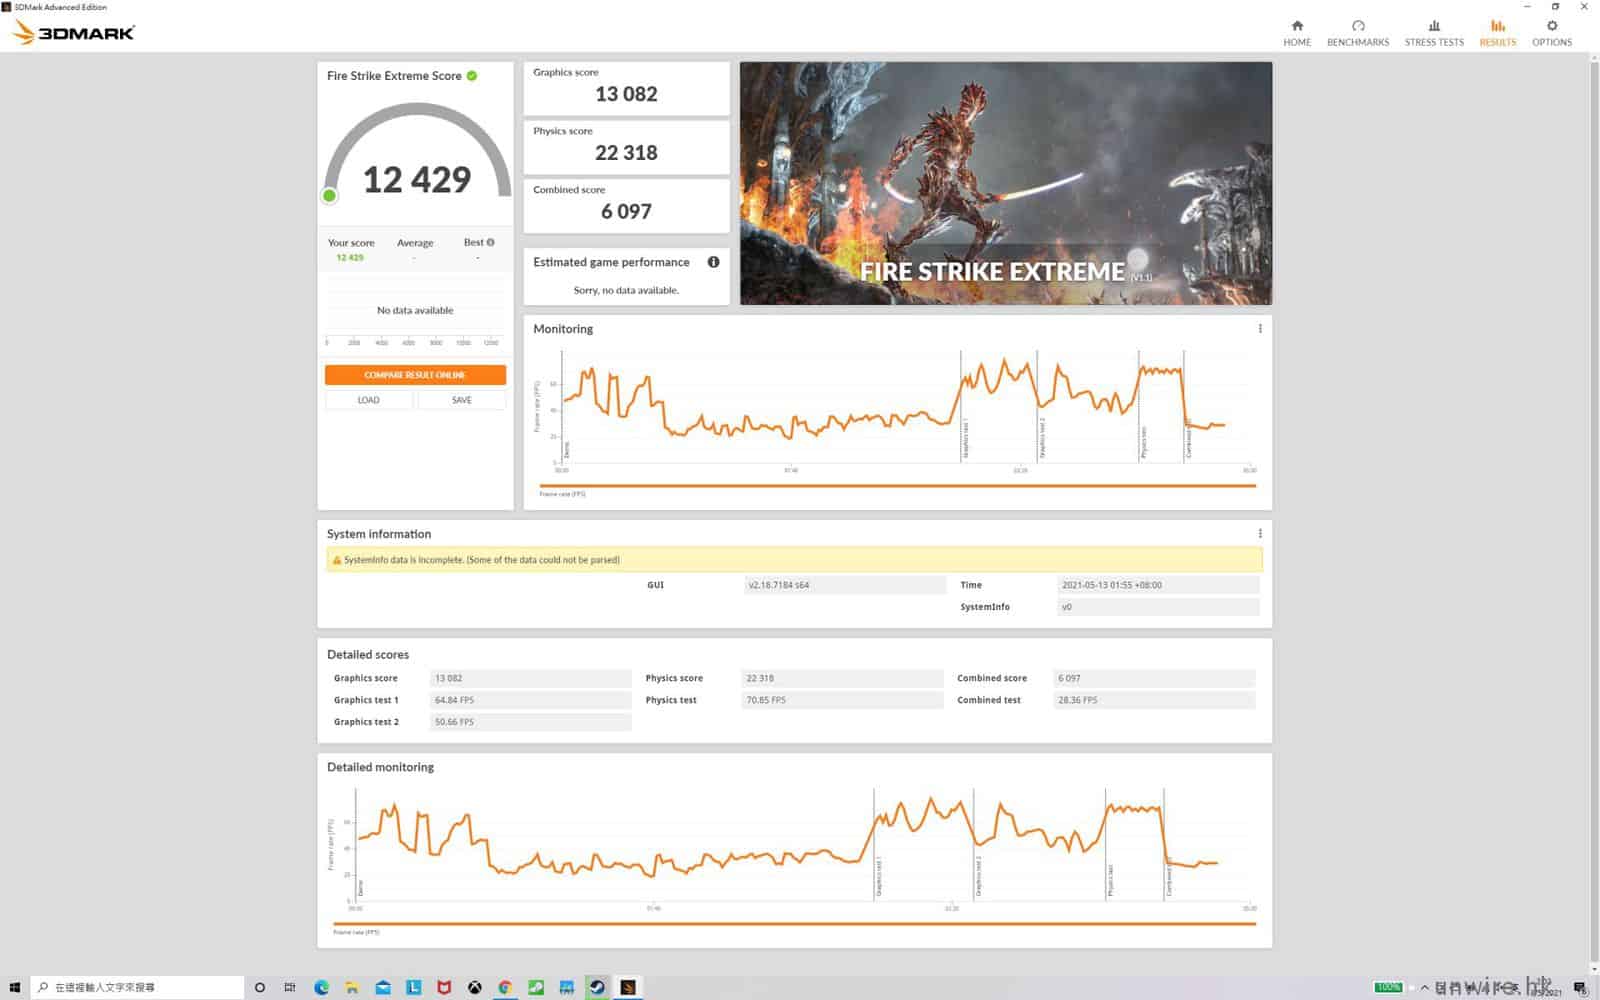
Task: Click the Load button
Action: (368, 400)
